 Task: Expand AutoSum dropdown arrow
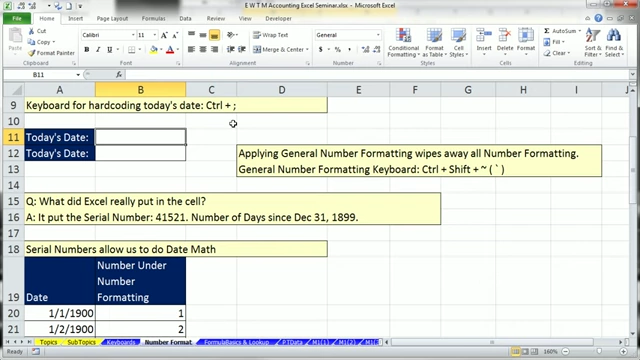(579, 31)
